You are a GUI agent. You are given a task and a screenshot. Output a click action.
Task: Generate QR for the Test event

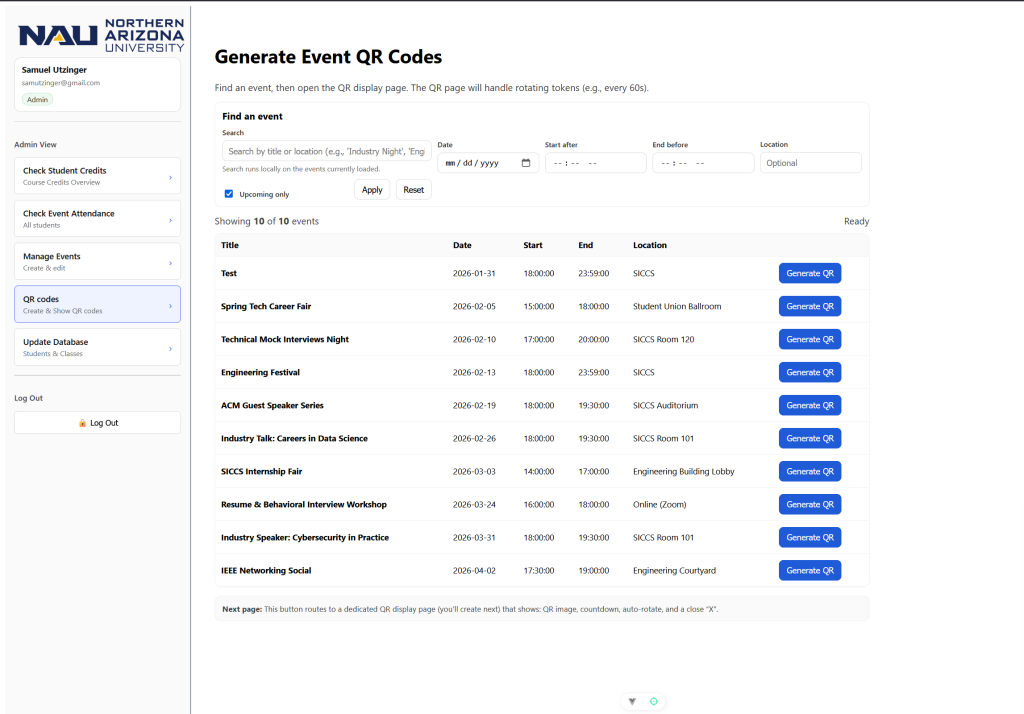click(810, 273)
